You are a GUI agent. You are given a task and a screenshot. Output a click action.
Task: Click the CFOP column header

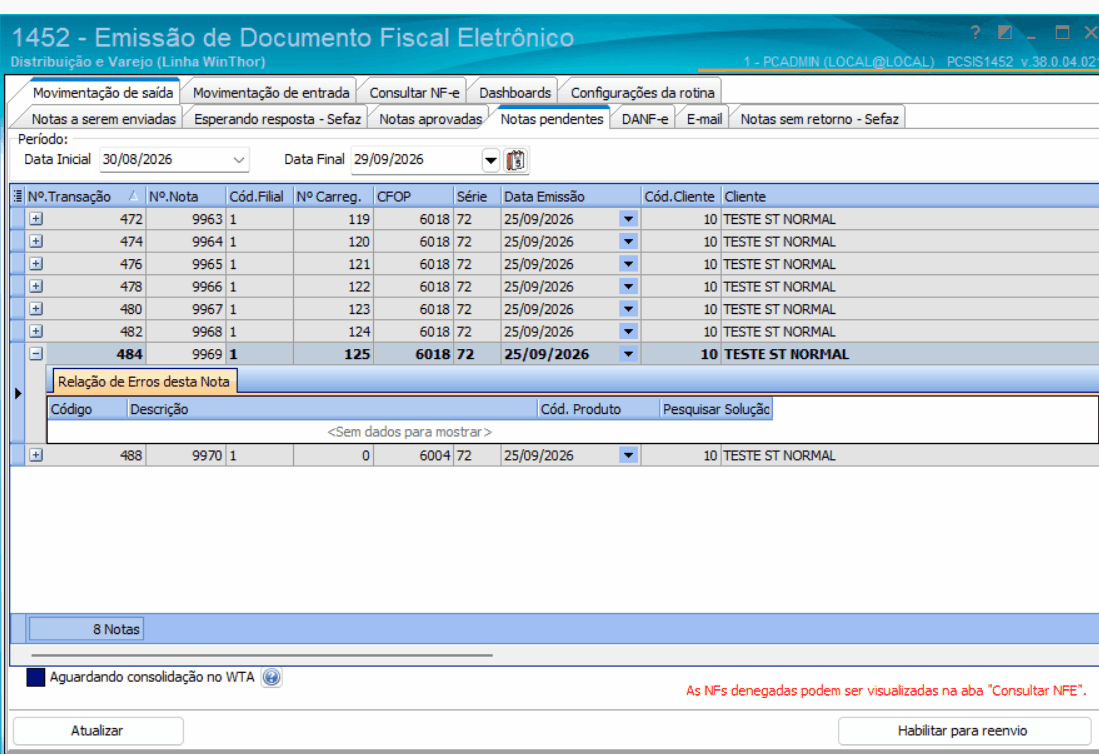click(414, 196)
